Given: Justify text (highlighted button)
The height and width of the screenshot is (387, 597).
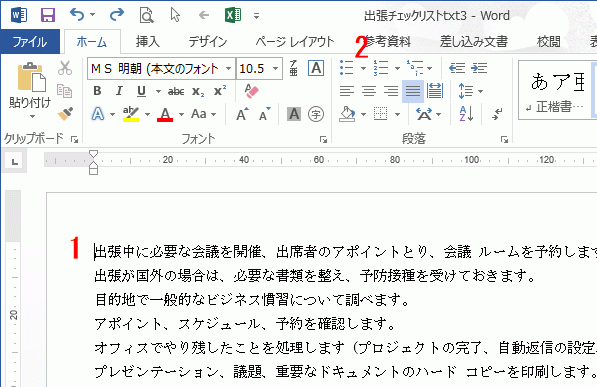Looking at the screenshot, I should click(x=413, y=91).
